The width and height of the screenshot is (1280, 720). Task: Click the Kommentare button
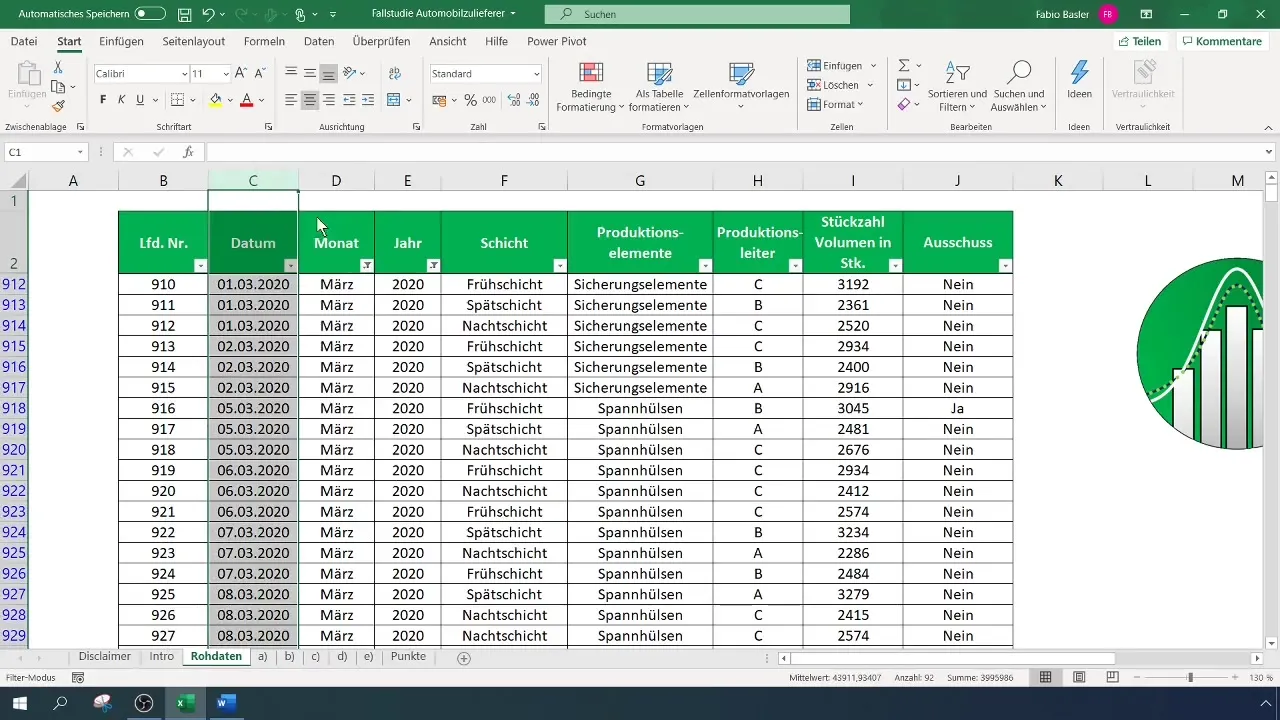tap(1222, 41)
